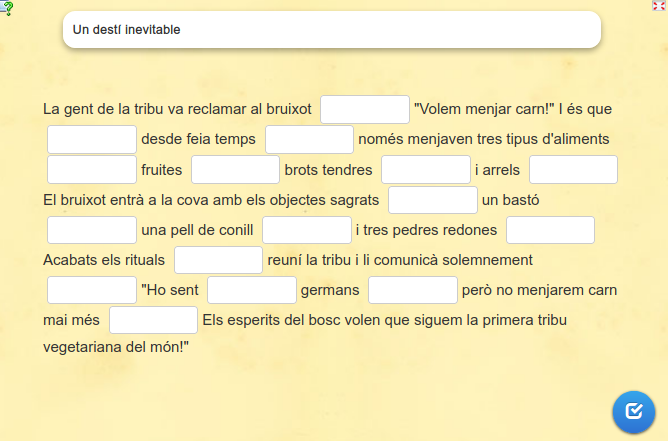Toggle fullscreen with the red arrows icon
This screenshot has height=441, width=668.
pos(659,6)
